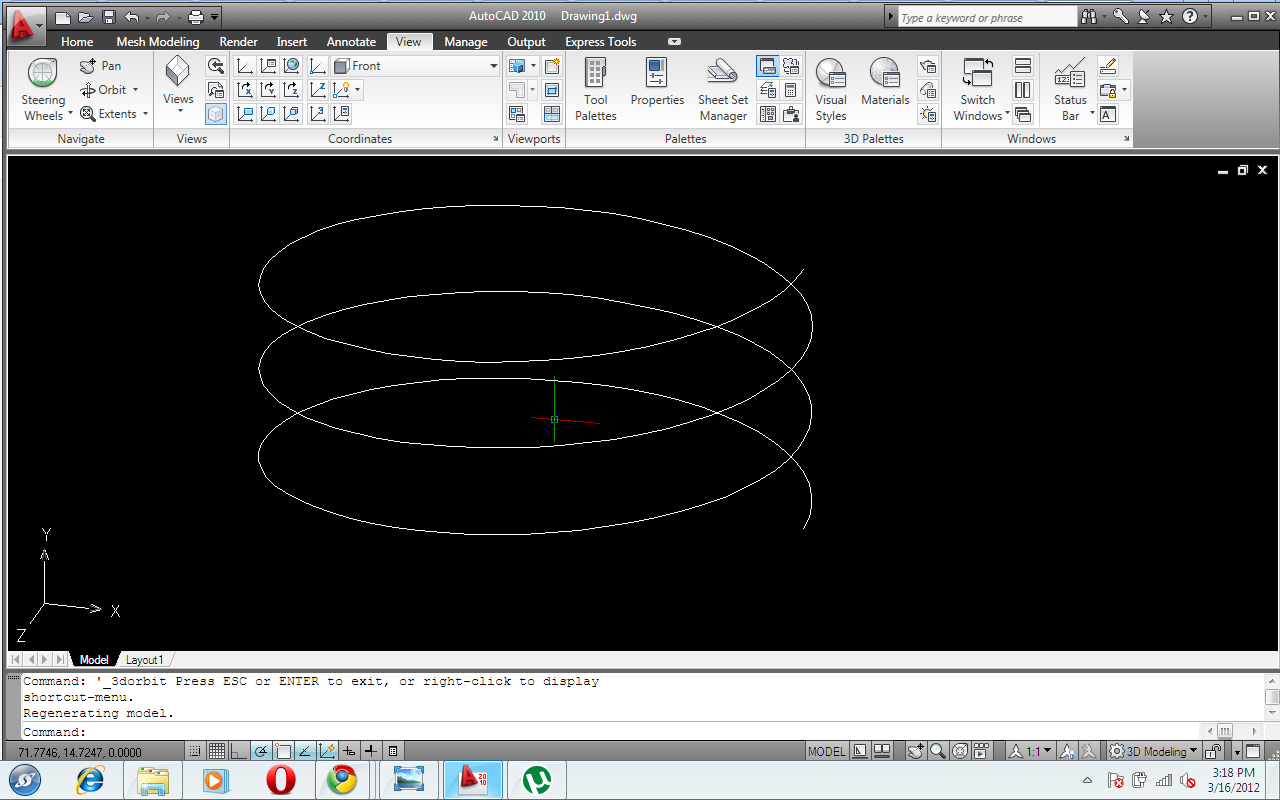The image size is (1280, 800).
Task: Click inside the search keyword field
Action: click(985, 16)
